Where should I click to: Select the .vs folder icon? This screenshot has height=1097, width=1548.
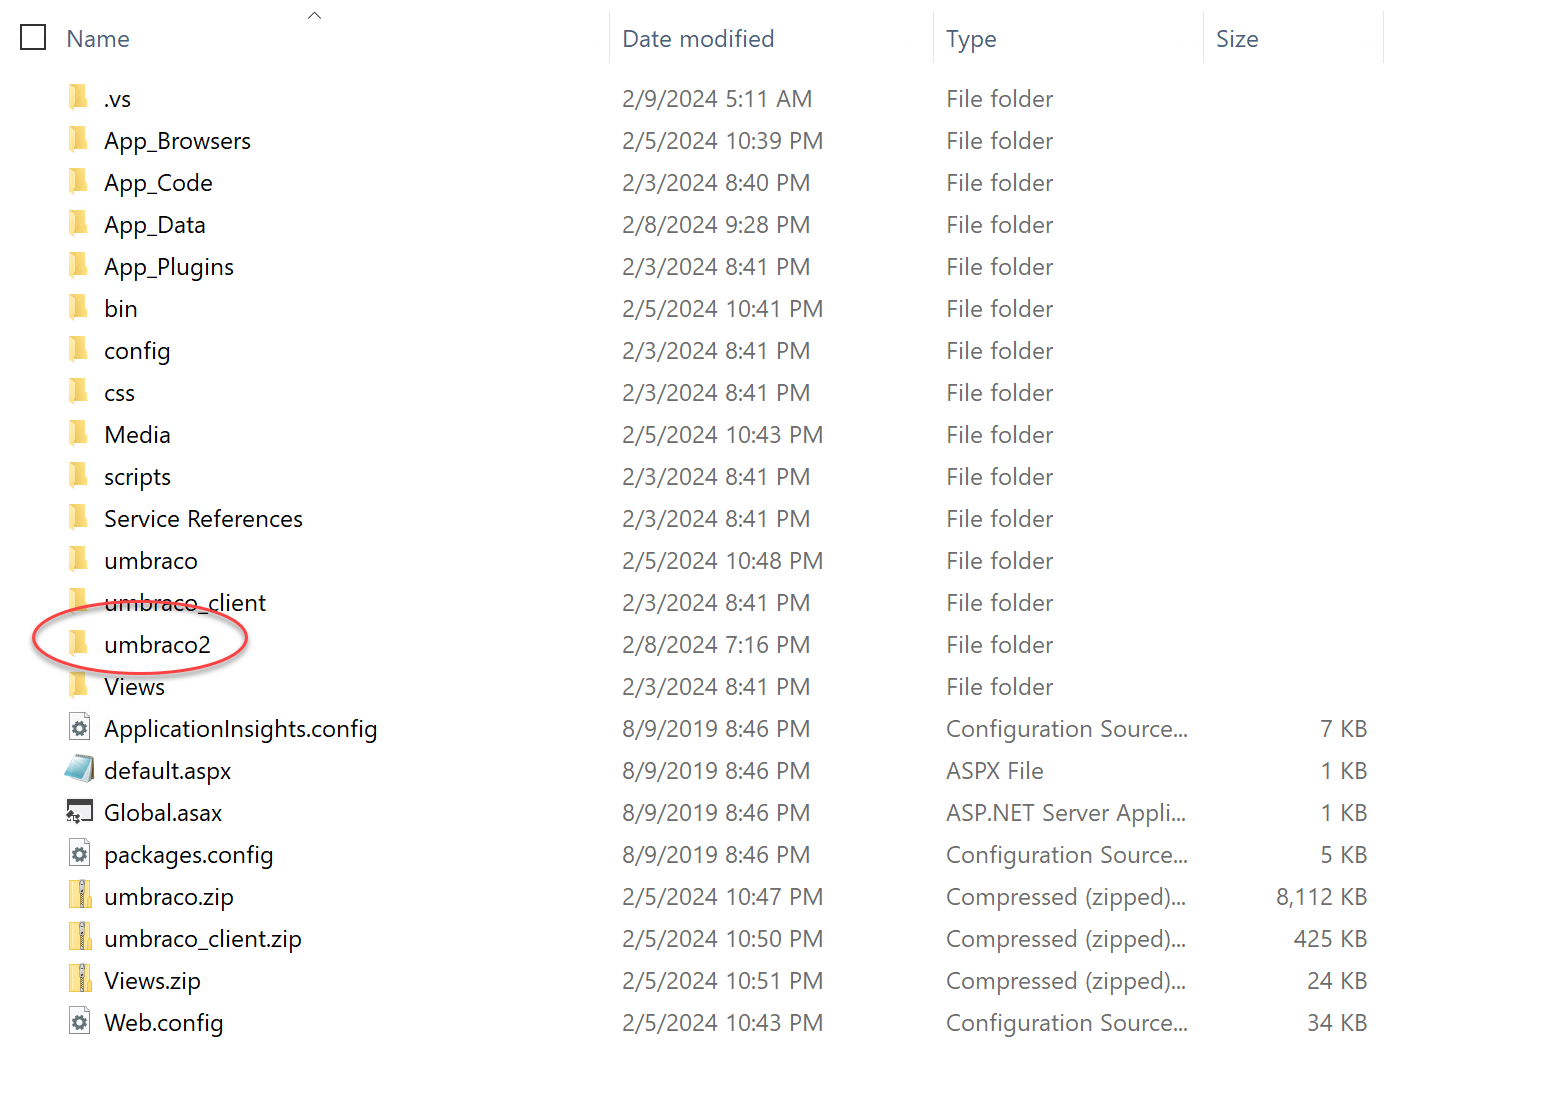pos(79,97)
